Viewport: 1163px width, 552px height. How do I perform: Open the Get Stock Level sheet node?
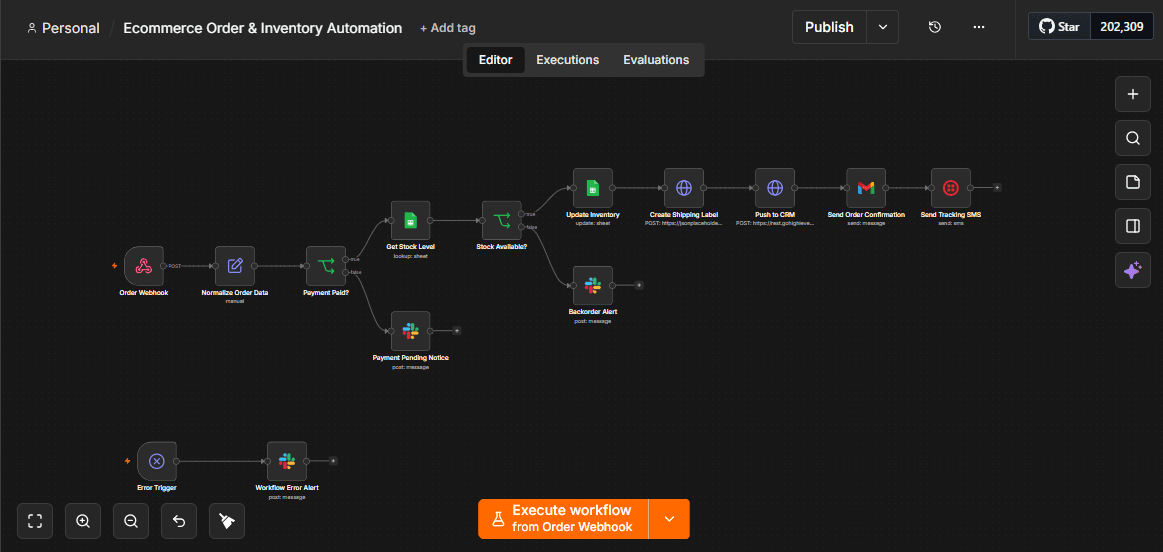tap(410, 220)
